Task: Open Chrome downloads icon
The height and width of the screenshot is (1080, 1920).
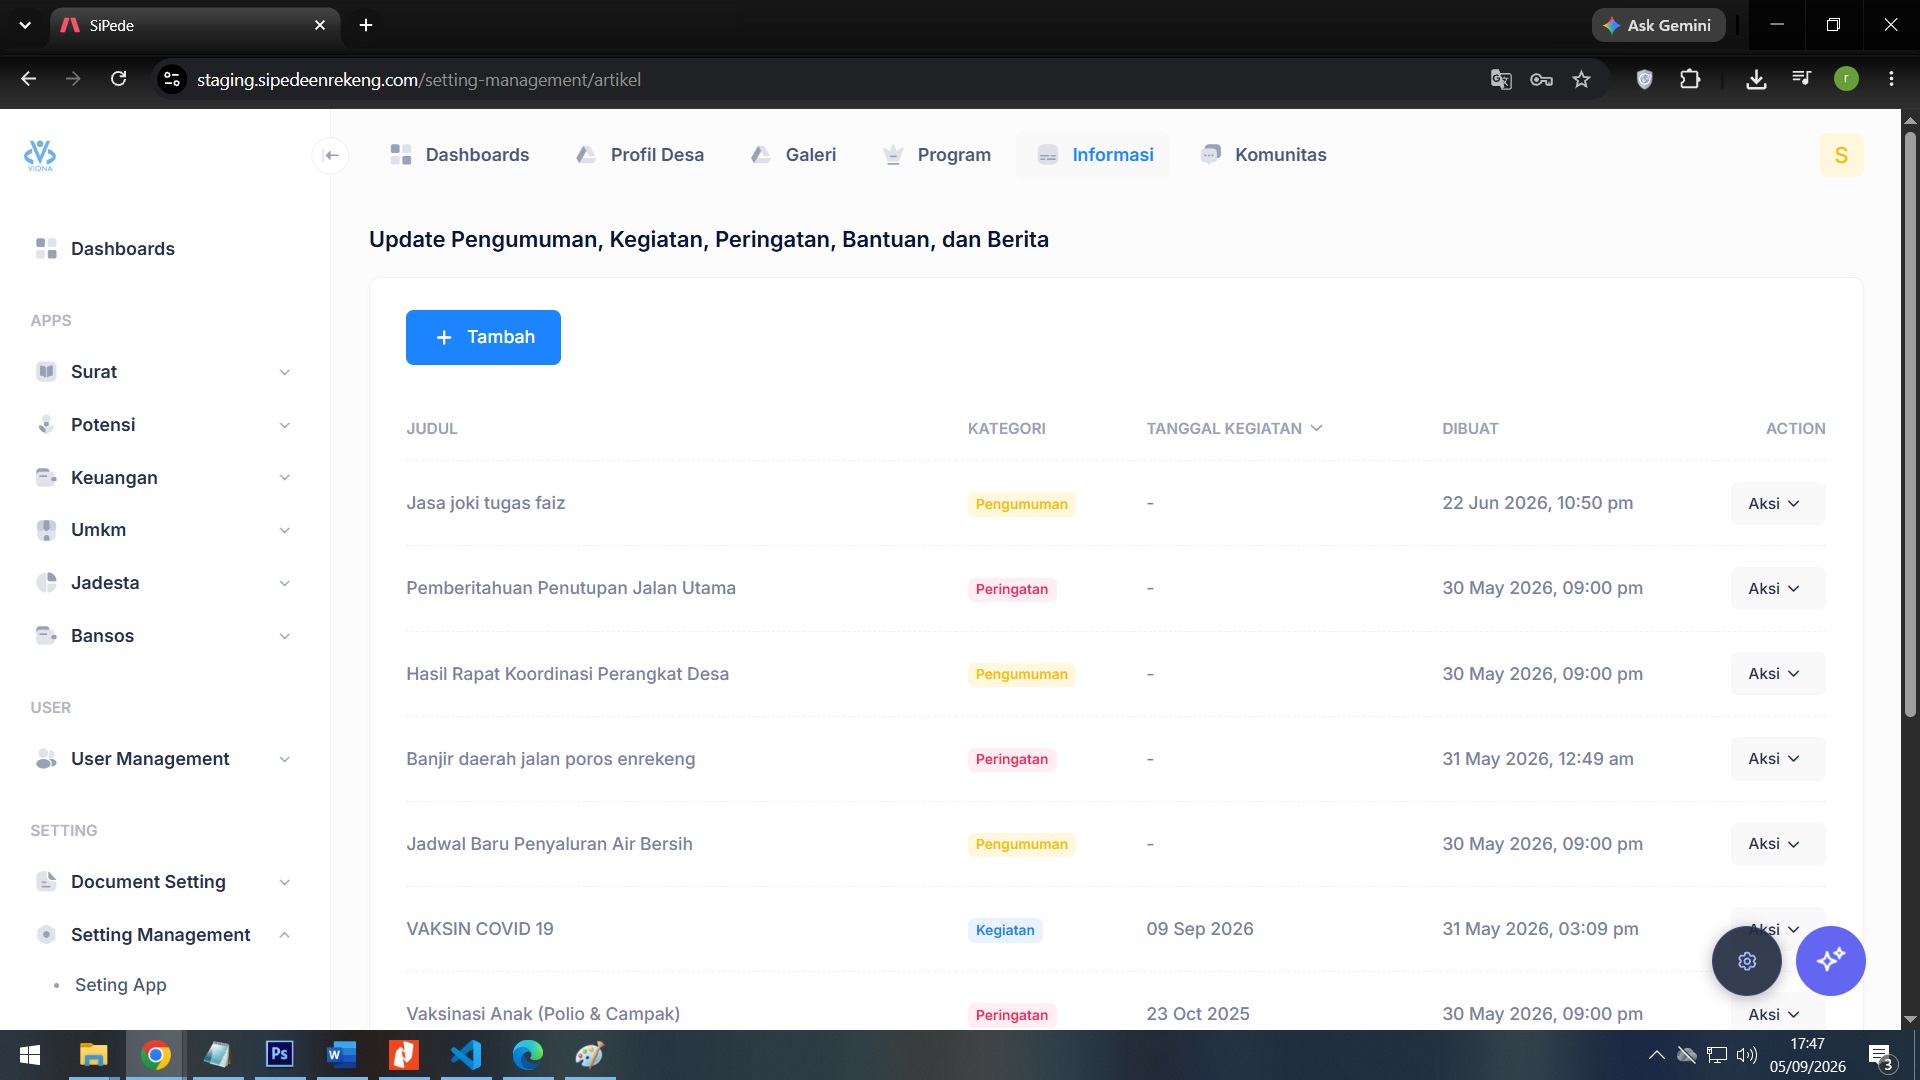Action: 1756,79
